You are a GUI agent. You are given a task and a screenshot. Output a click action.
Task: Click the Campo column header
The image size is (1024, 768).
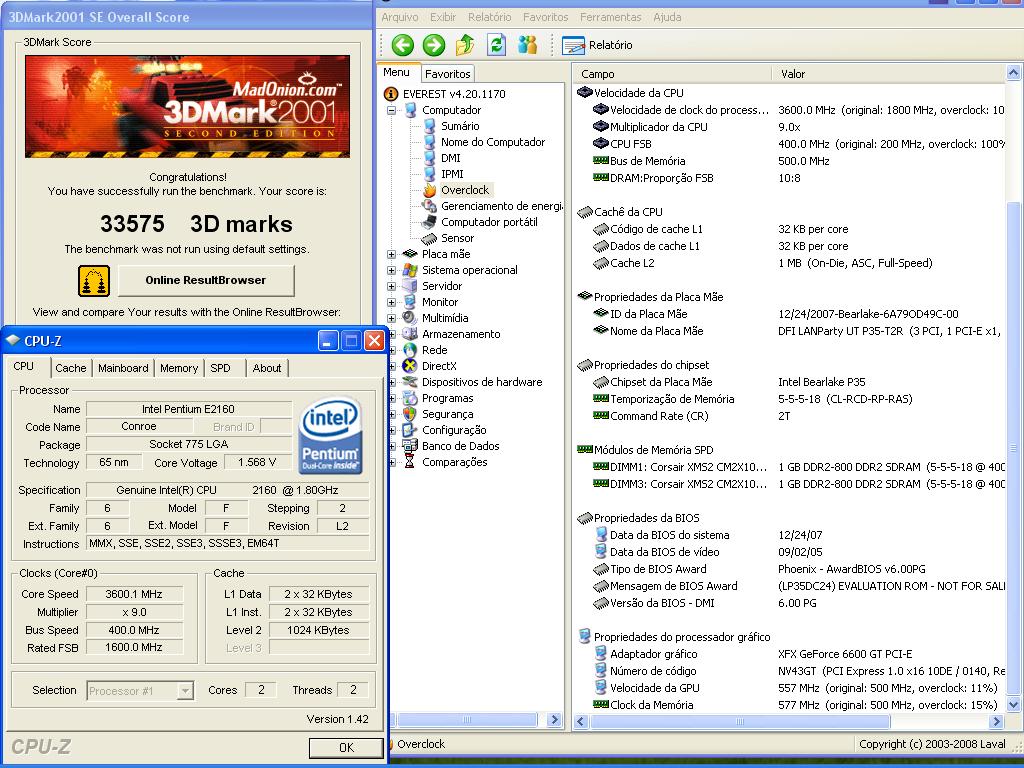[x=673, y=74]
